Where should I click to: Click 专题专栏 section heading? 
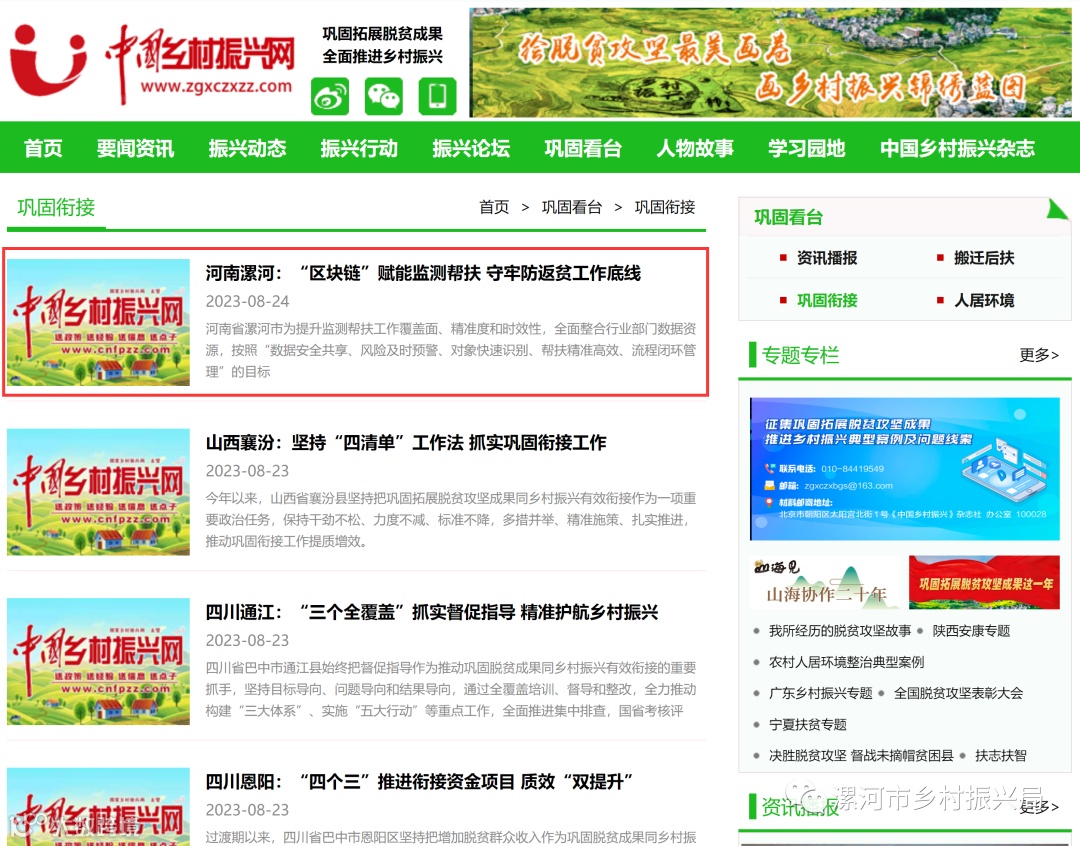(800, 355)
